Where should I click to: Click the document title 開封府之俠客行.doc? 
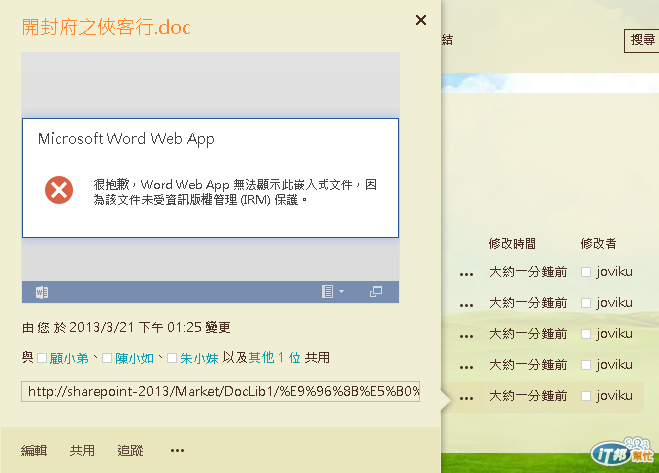pos(106,27)
